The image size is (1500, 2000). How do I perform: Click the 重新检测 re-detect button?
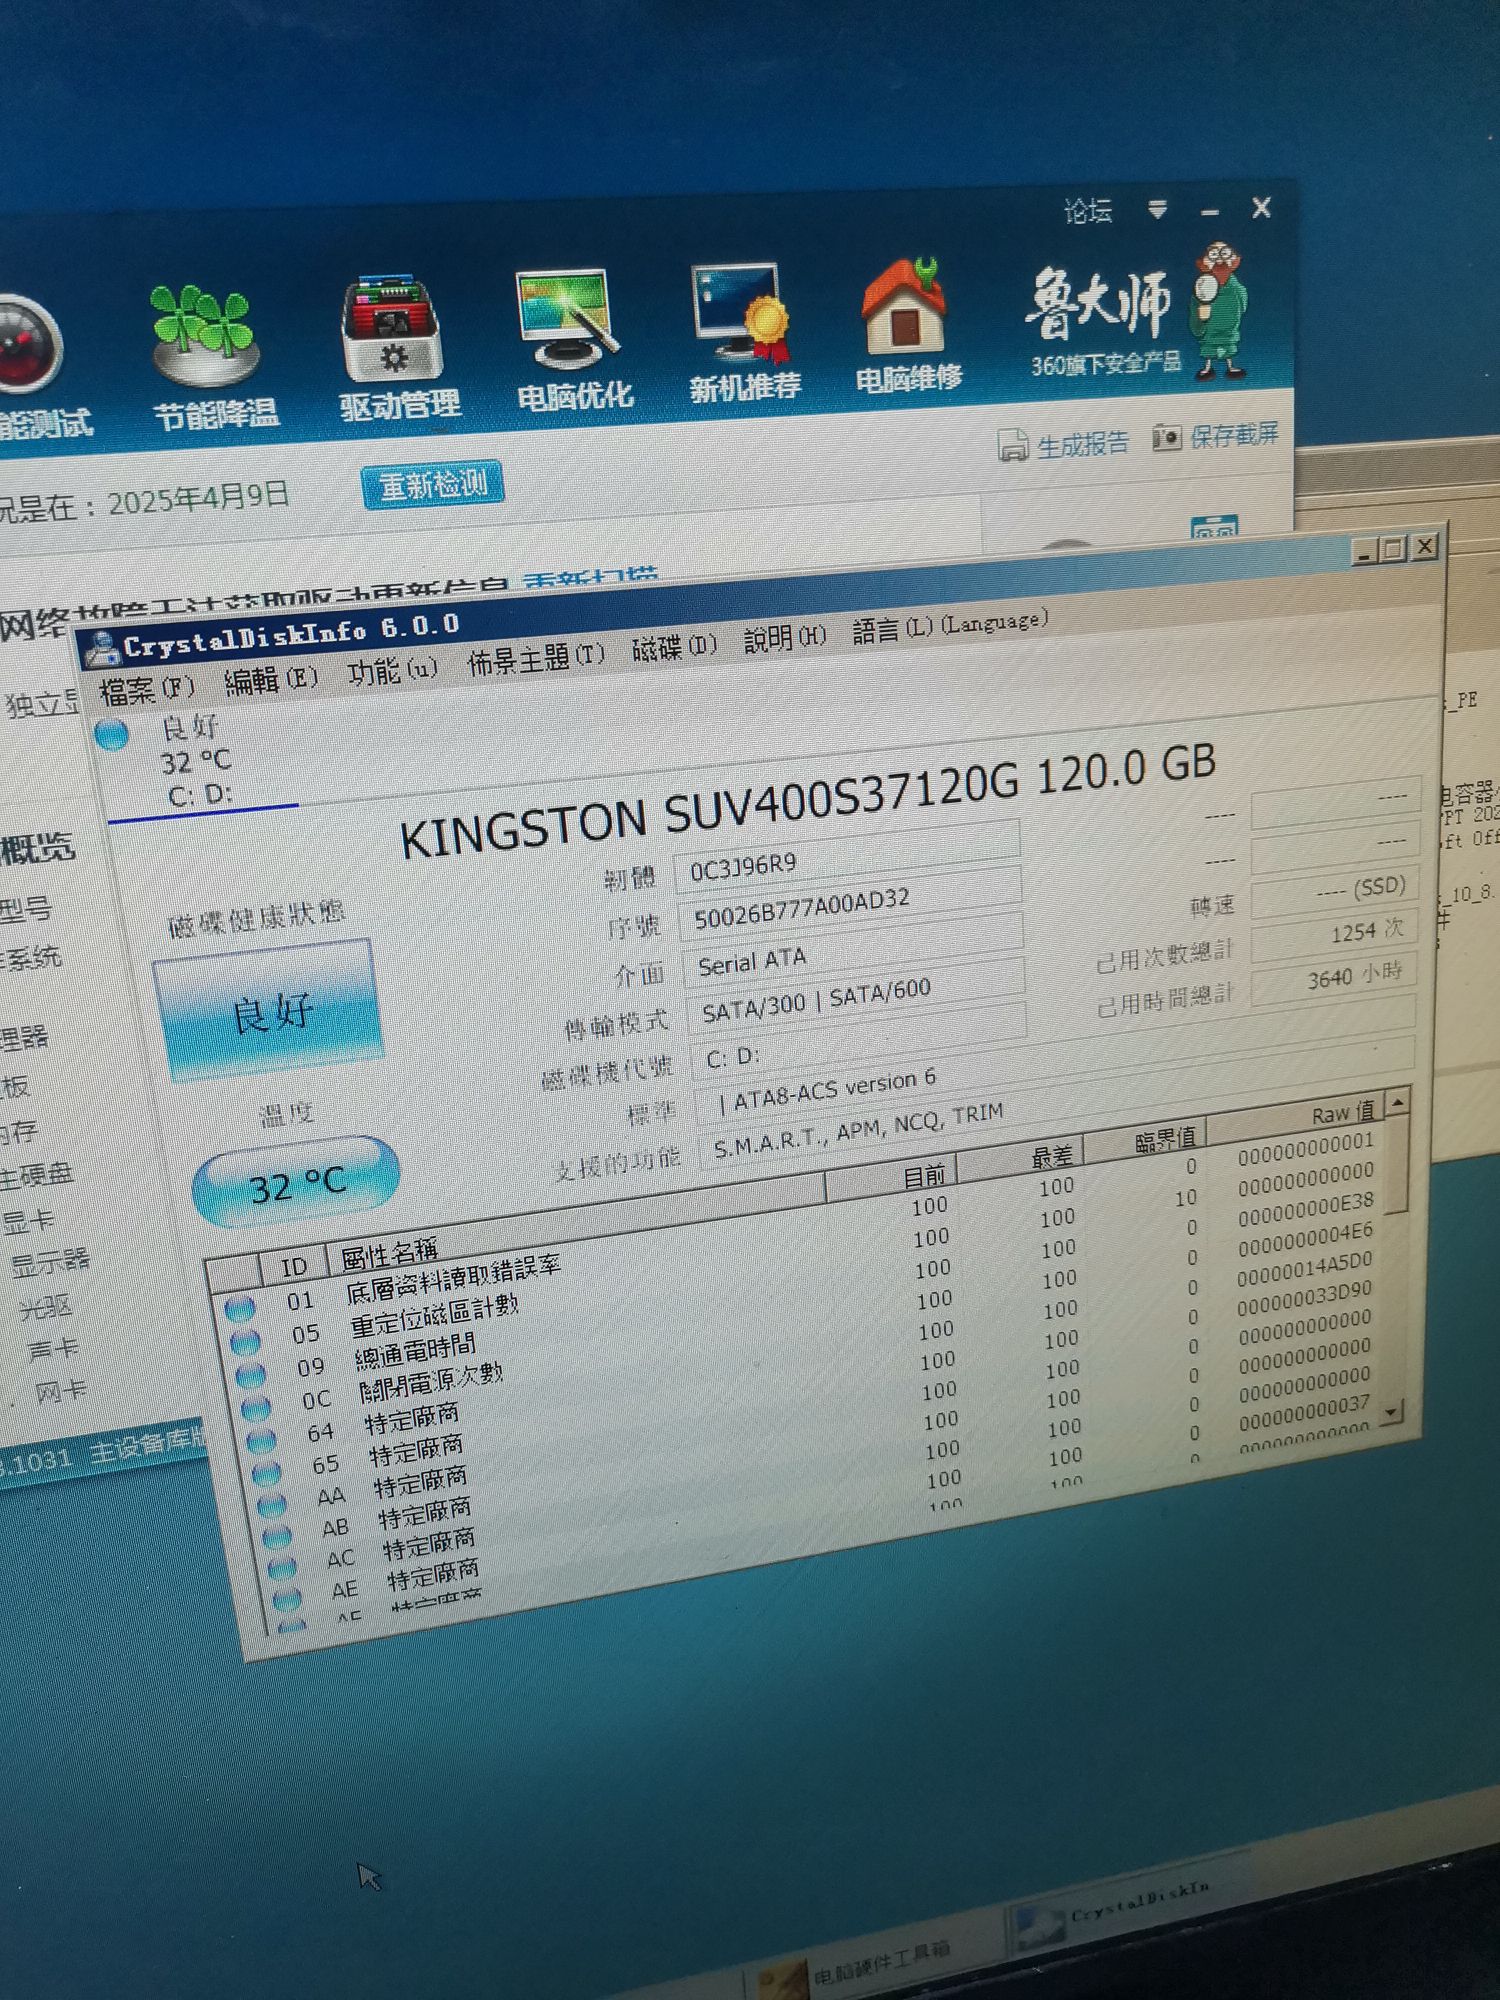click(432, 485)
